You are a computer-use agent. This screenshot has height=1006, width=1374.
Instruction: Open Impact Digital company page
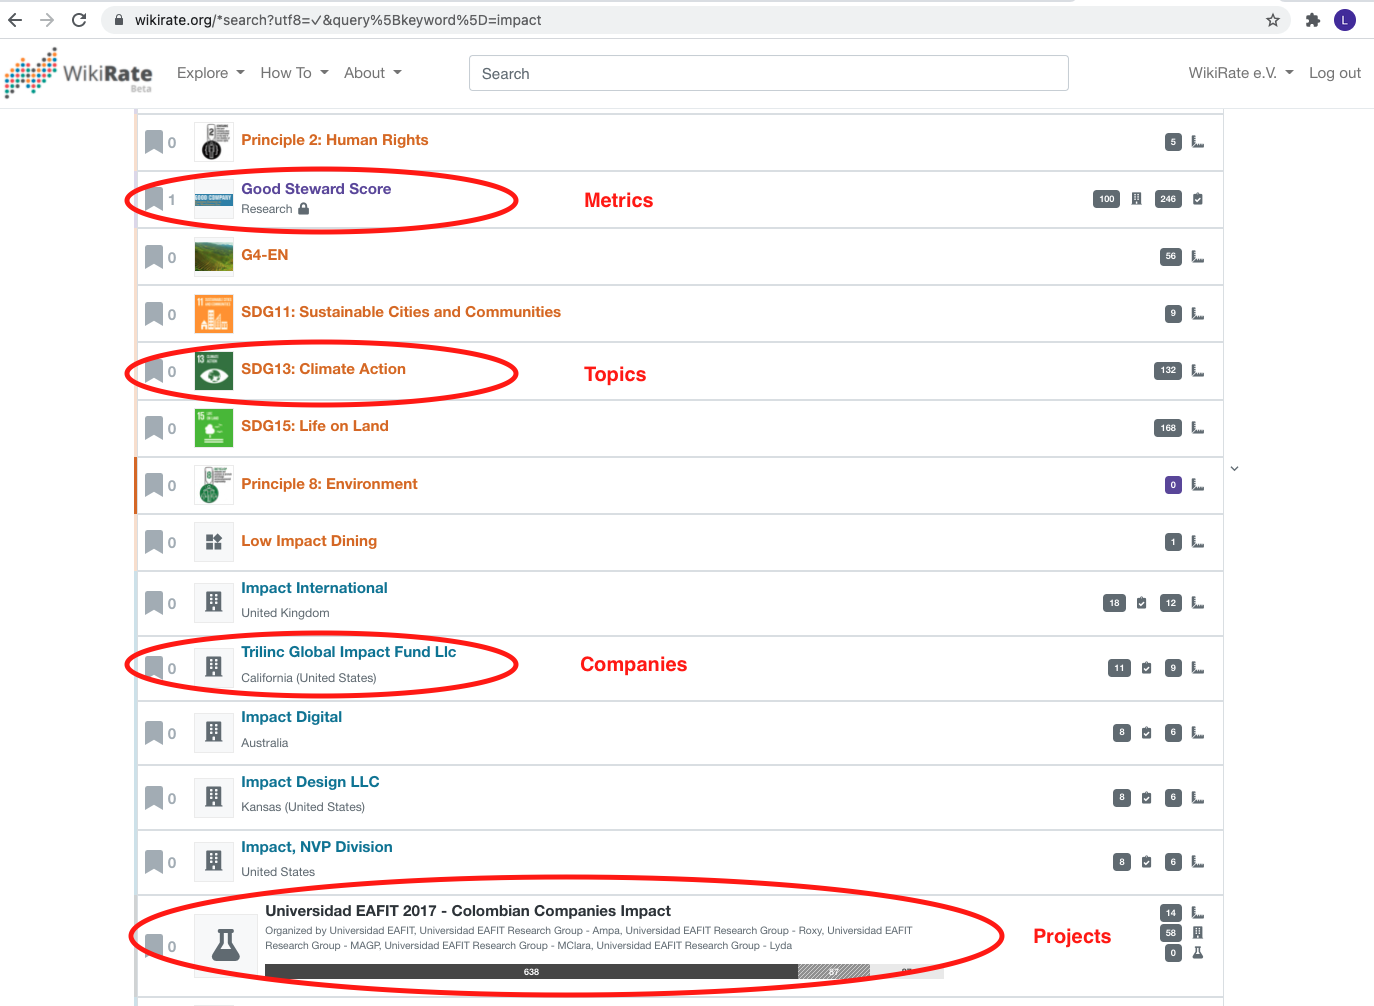click(291, 717)
